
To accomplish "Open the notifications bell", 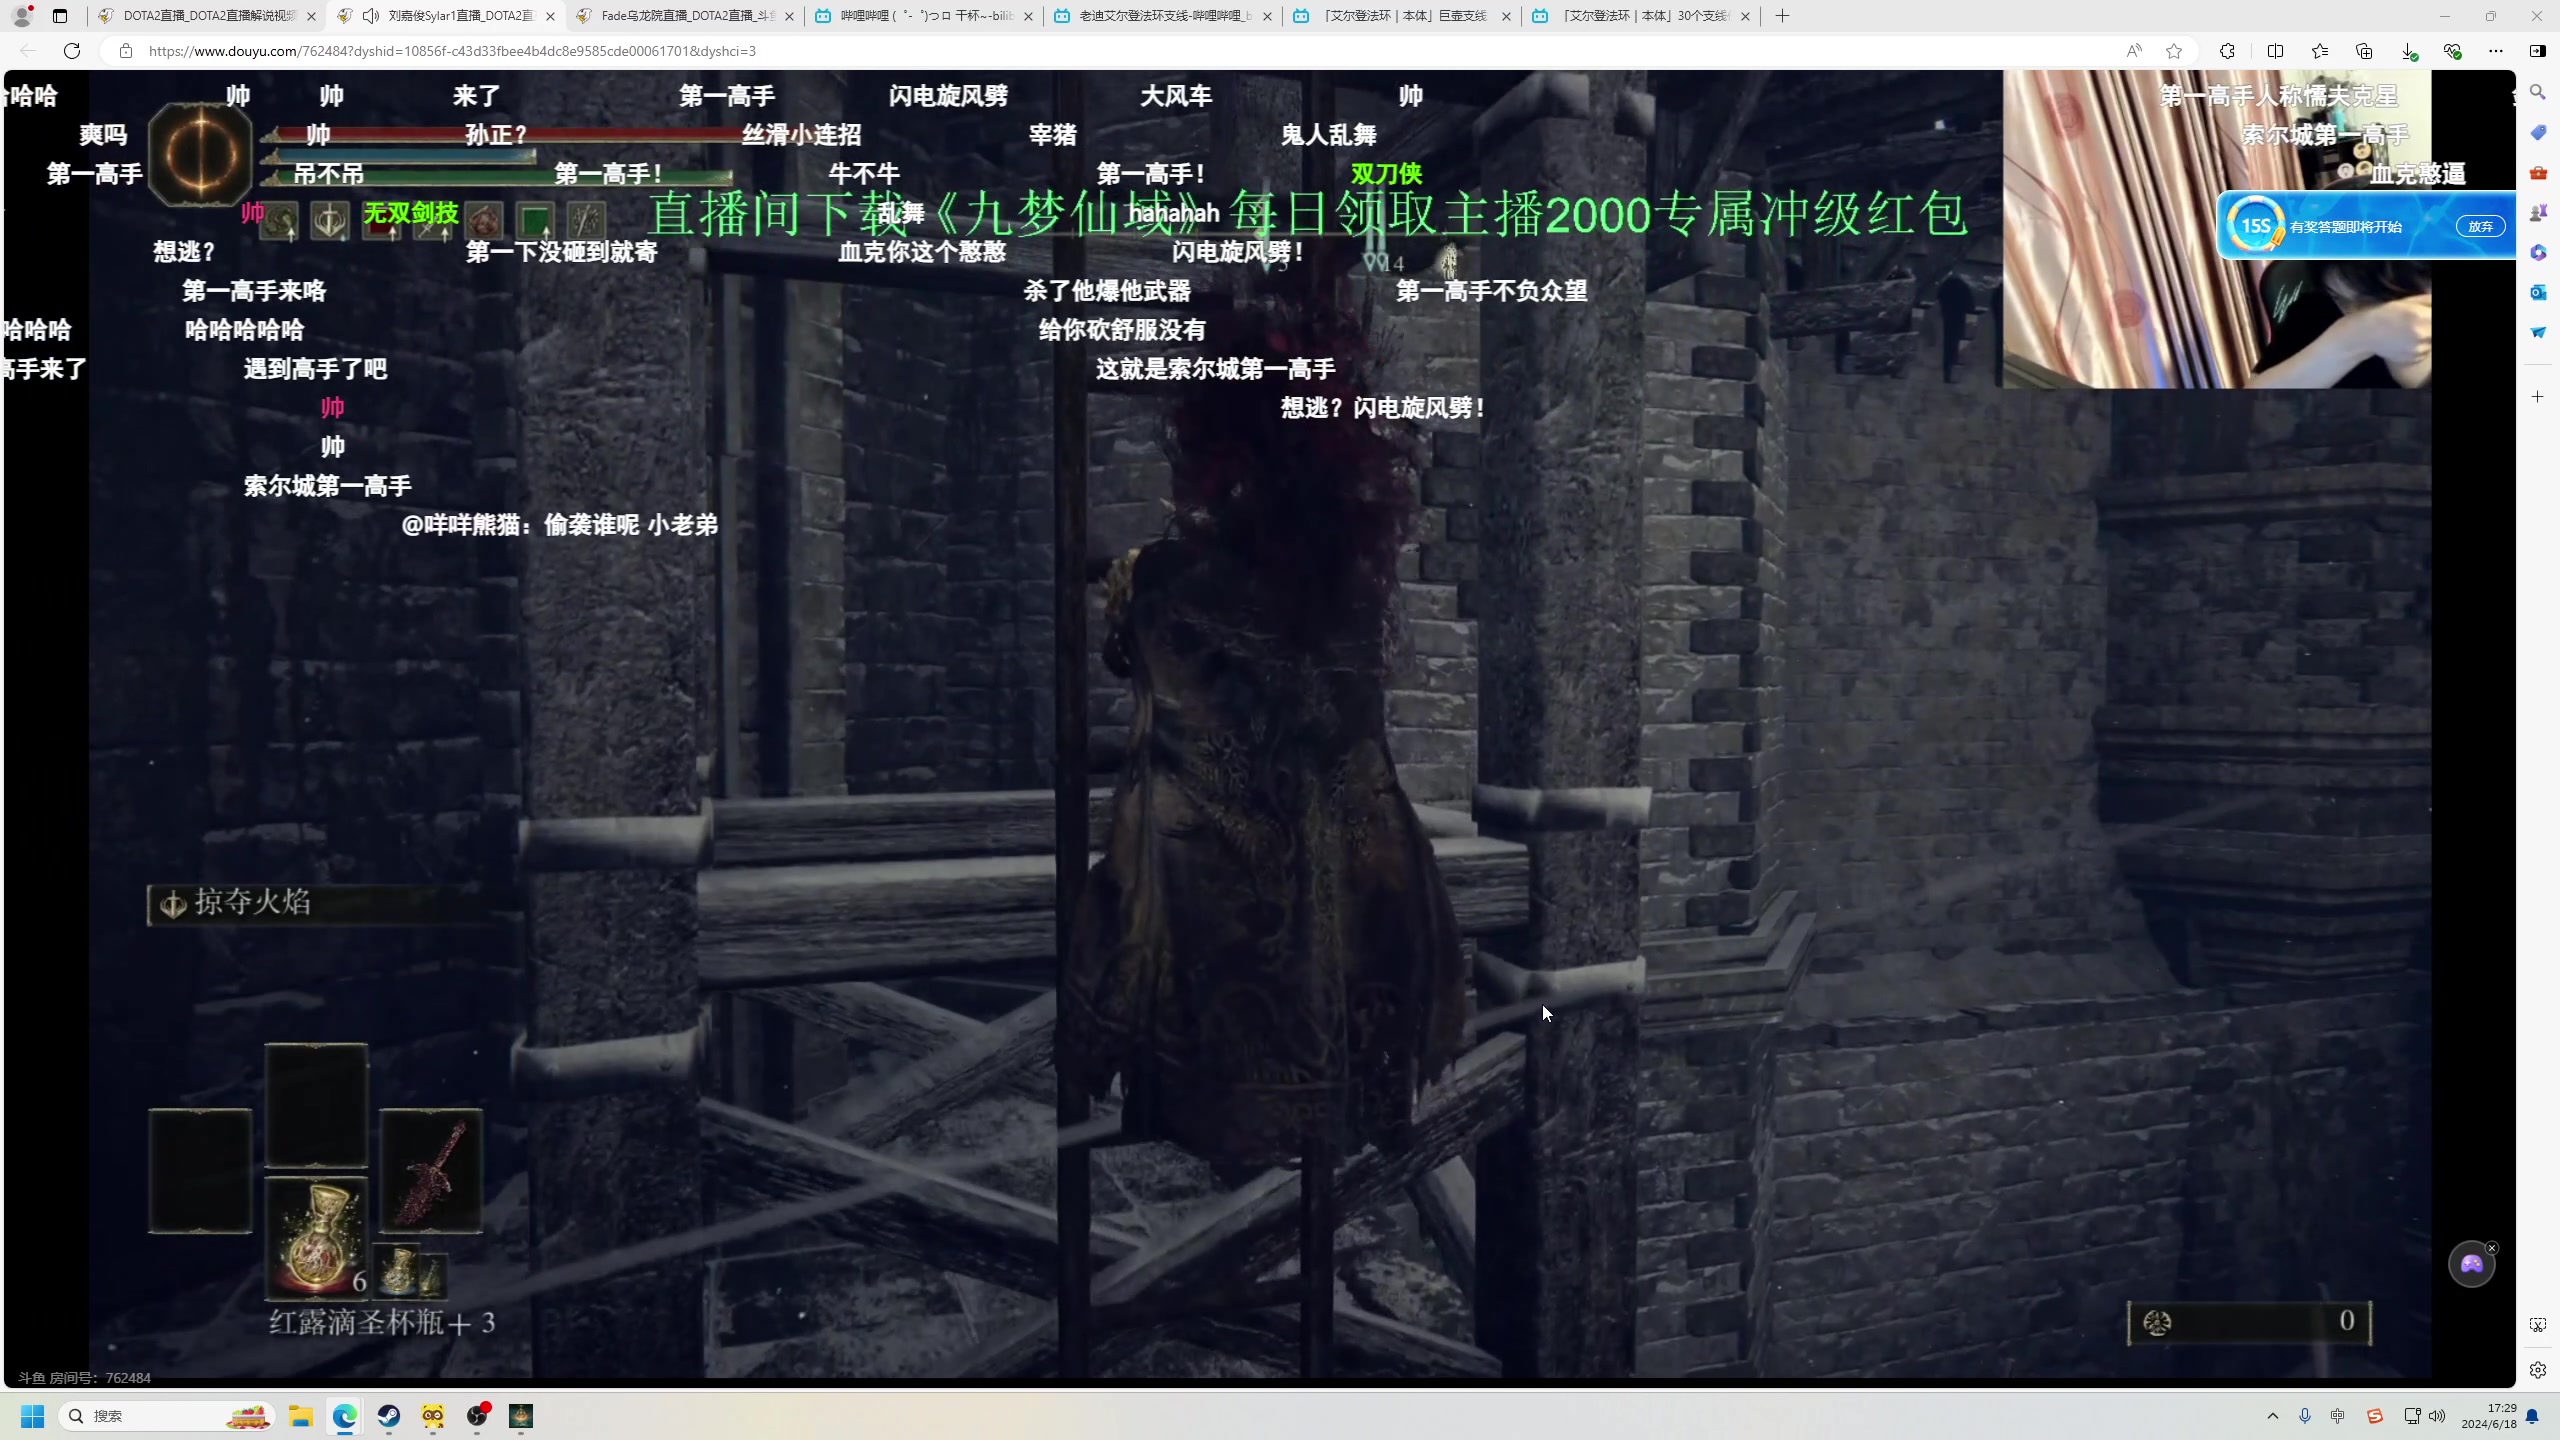I will click(2532, 1416).
